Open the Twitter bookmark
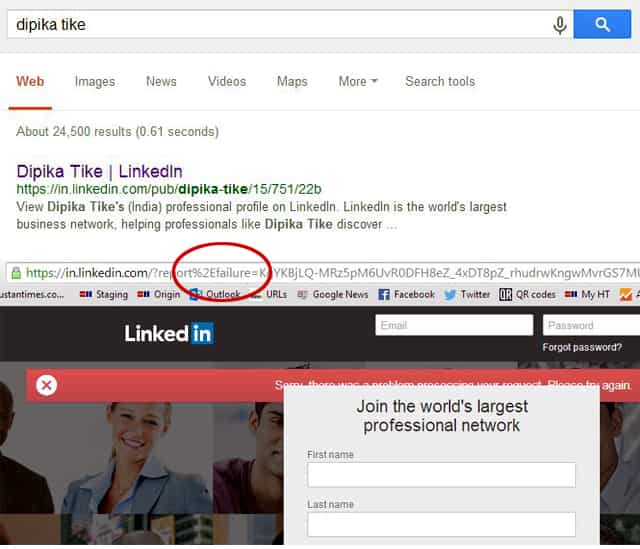This screenshot has height=549, width=640. pyautogui.click(x=467, y=294)
